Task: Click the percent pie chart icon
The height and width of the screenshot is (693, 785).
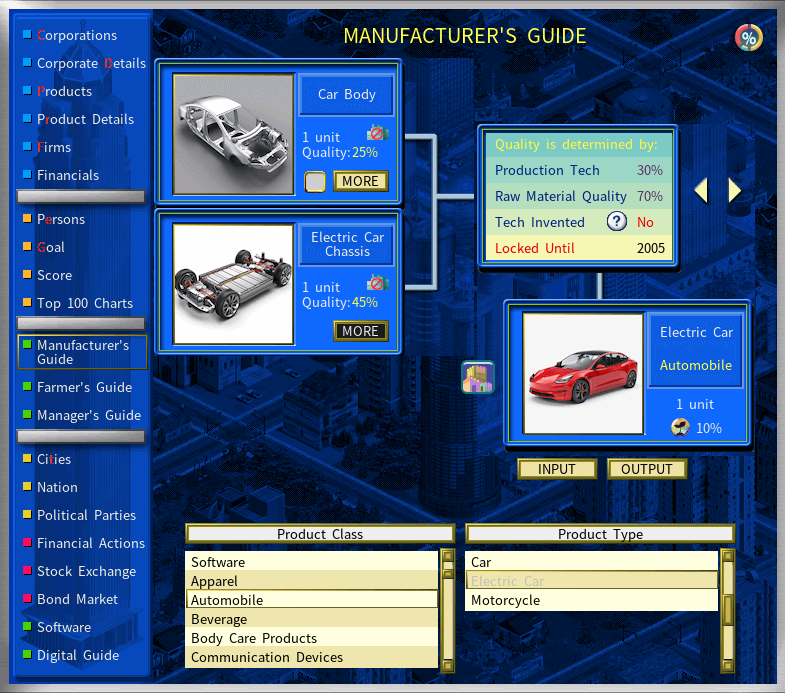Action: click(x=748, y=38)
